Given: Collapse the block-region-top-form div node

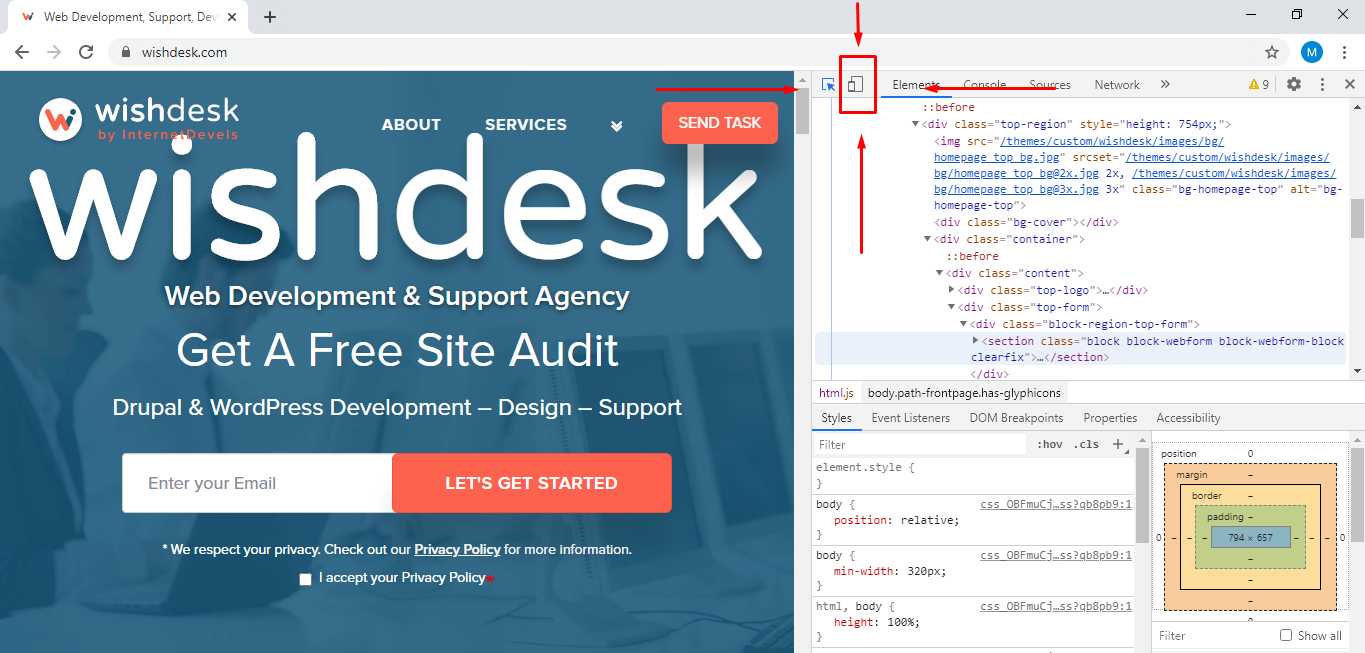Looking at the screenshot, I should coord(964,324).
